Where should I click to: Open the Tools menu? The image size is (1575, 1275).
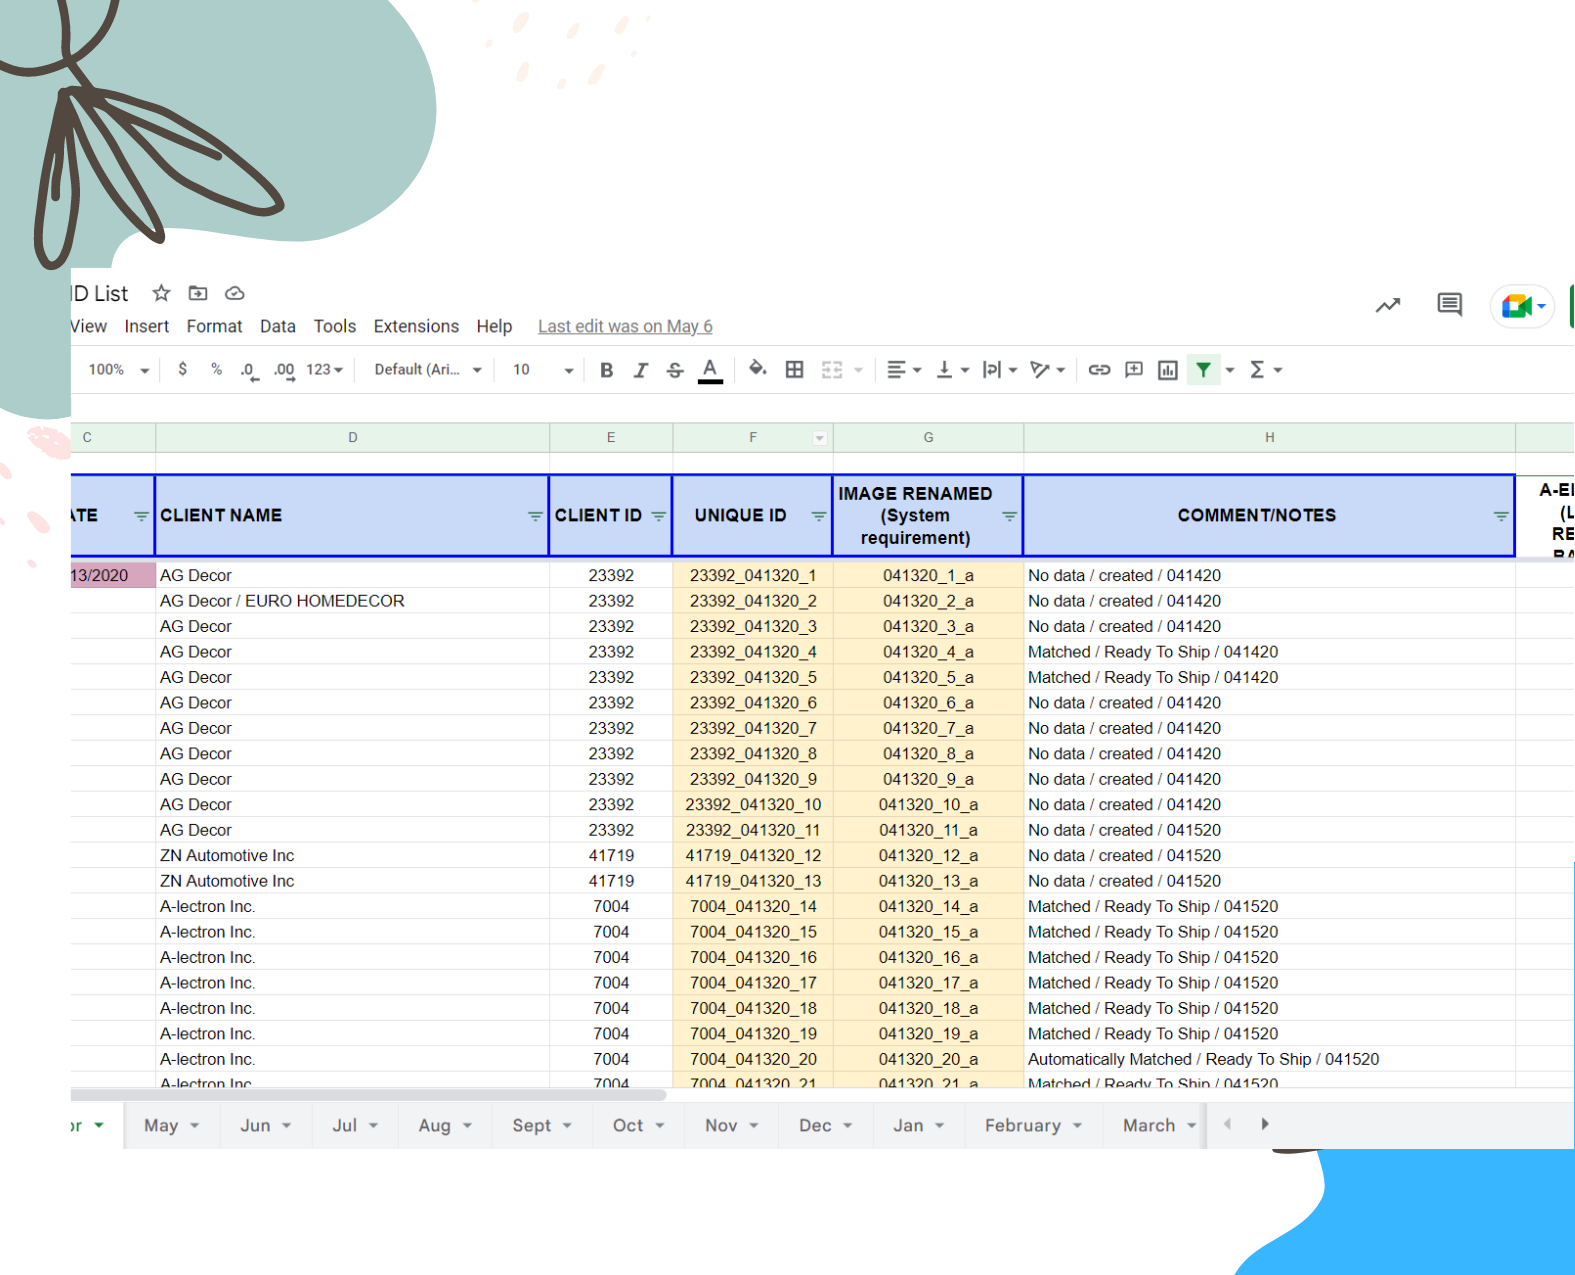click(x=335, y=326)
